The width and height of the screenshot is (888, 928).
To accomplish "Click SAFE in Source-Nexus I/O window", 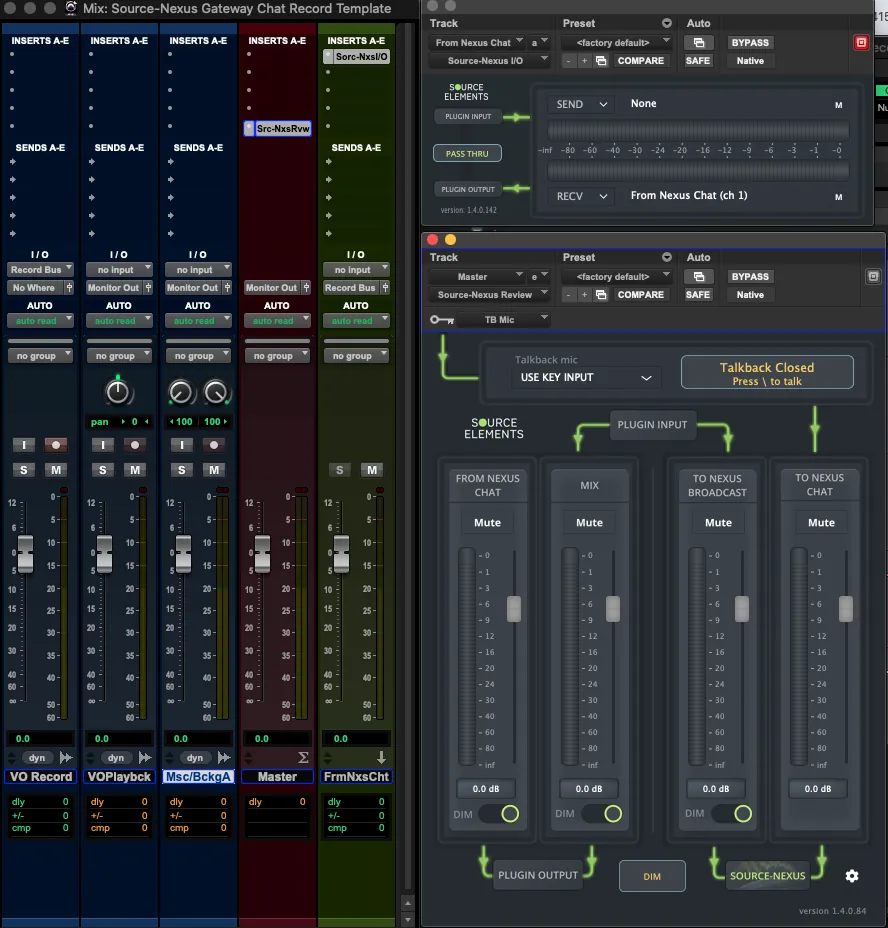I will pos(698,61).
